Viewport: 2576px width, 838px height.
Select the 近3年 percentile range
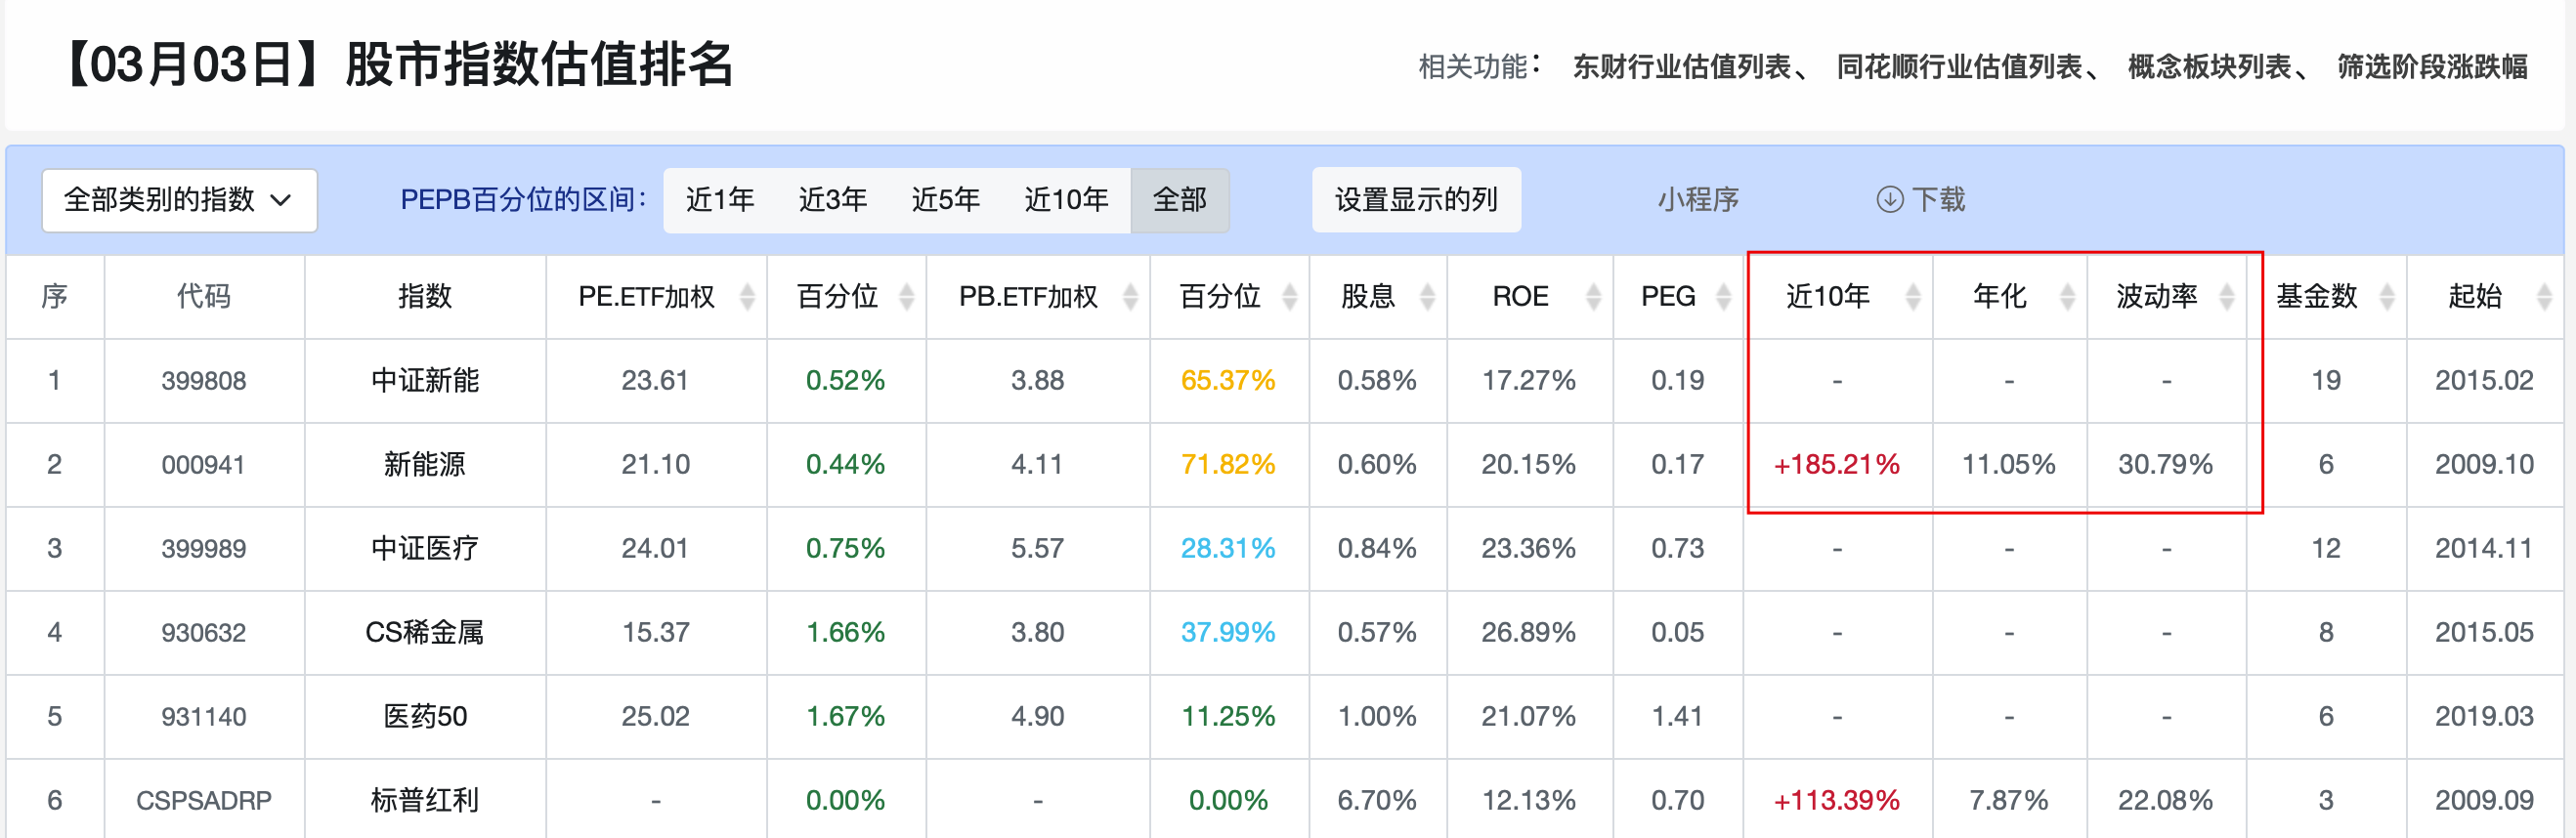(833, 200)
